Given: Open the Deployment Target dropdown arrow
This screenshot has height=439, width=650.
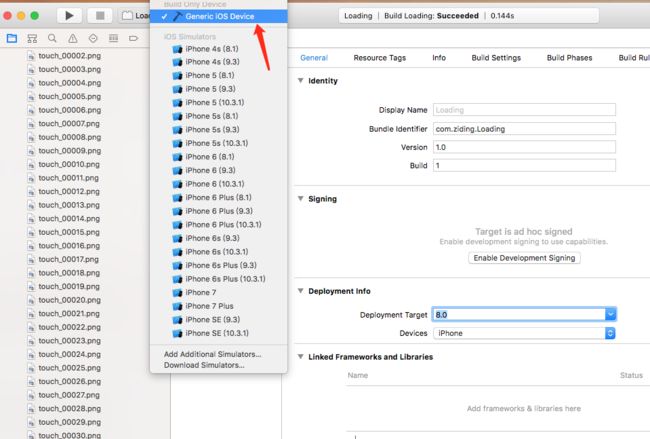Looking at the screenshot, I should [610, 315].
